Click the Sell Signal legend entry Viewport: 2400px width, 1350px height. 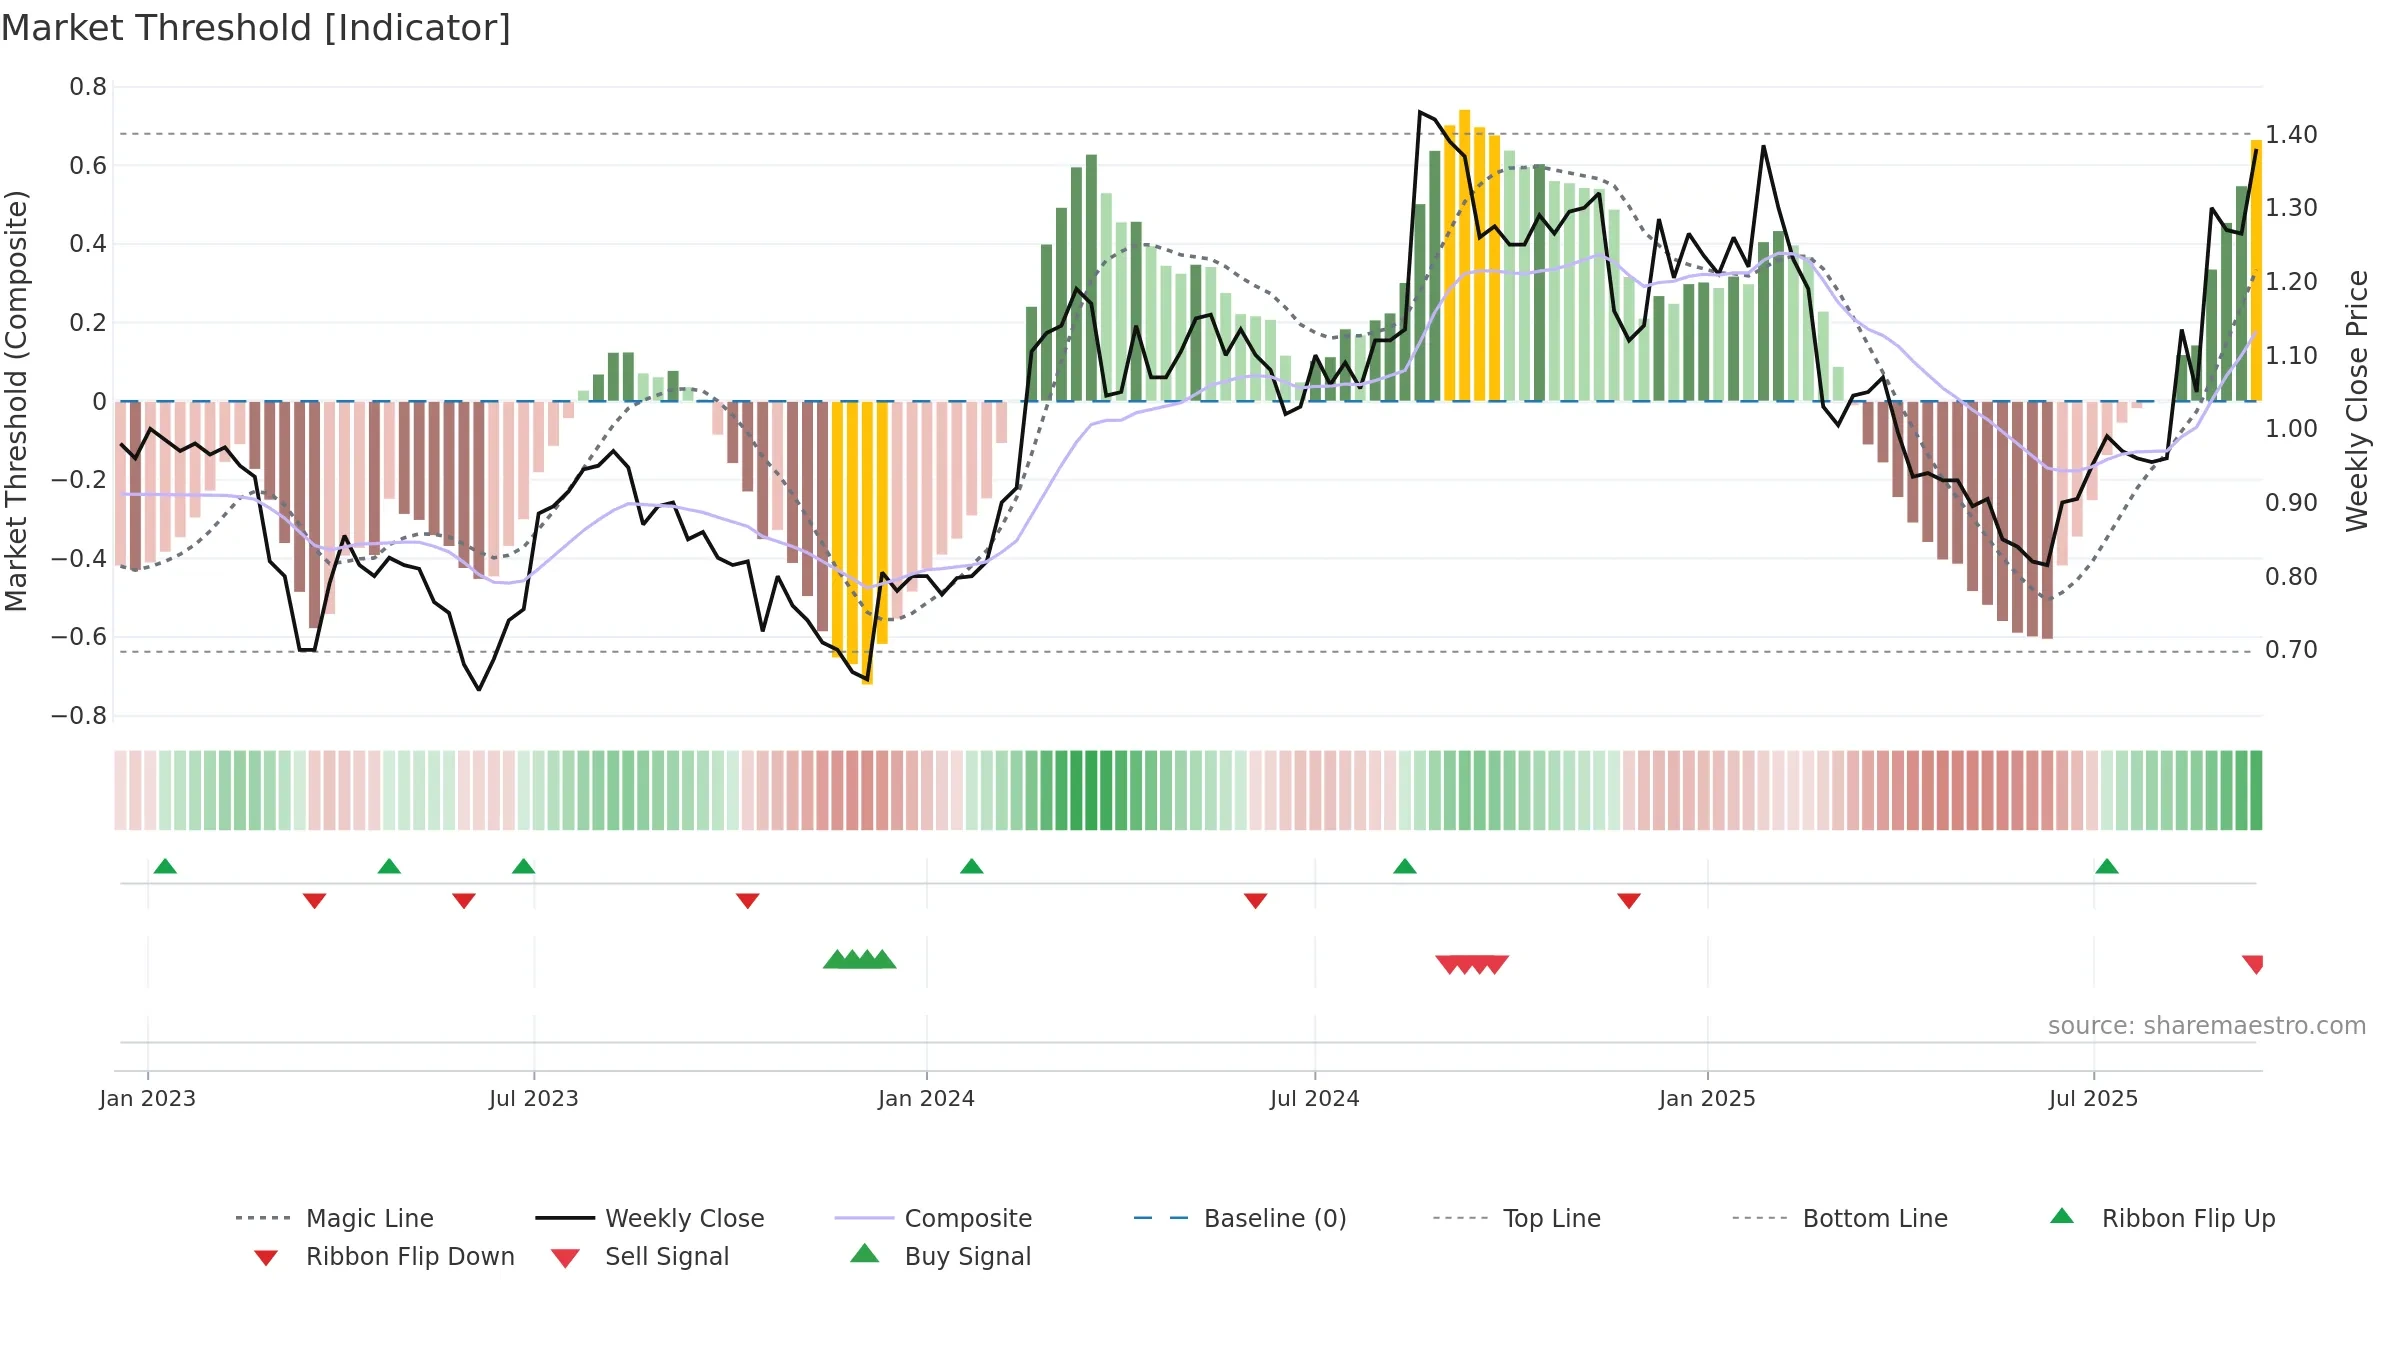click(640, 1256)
